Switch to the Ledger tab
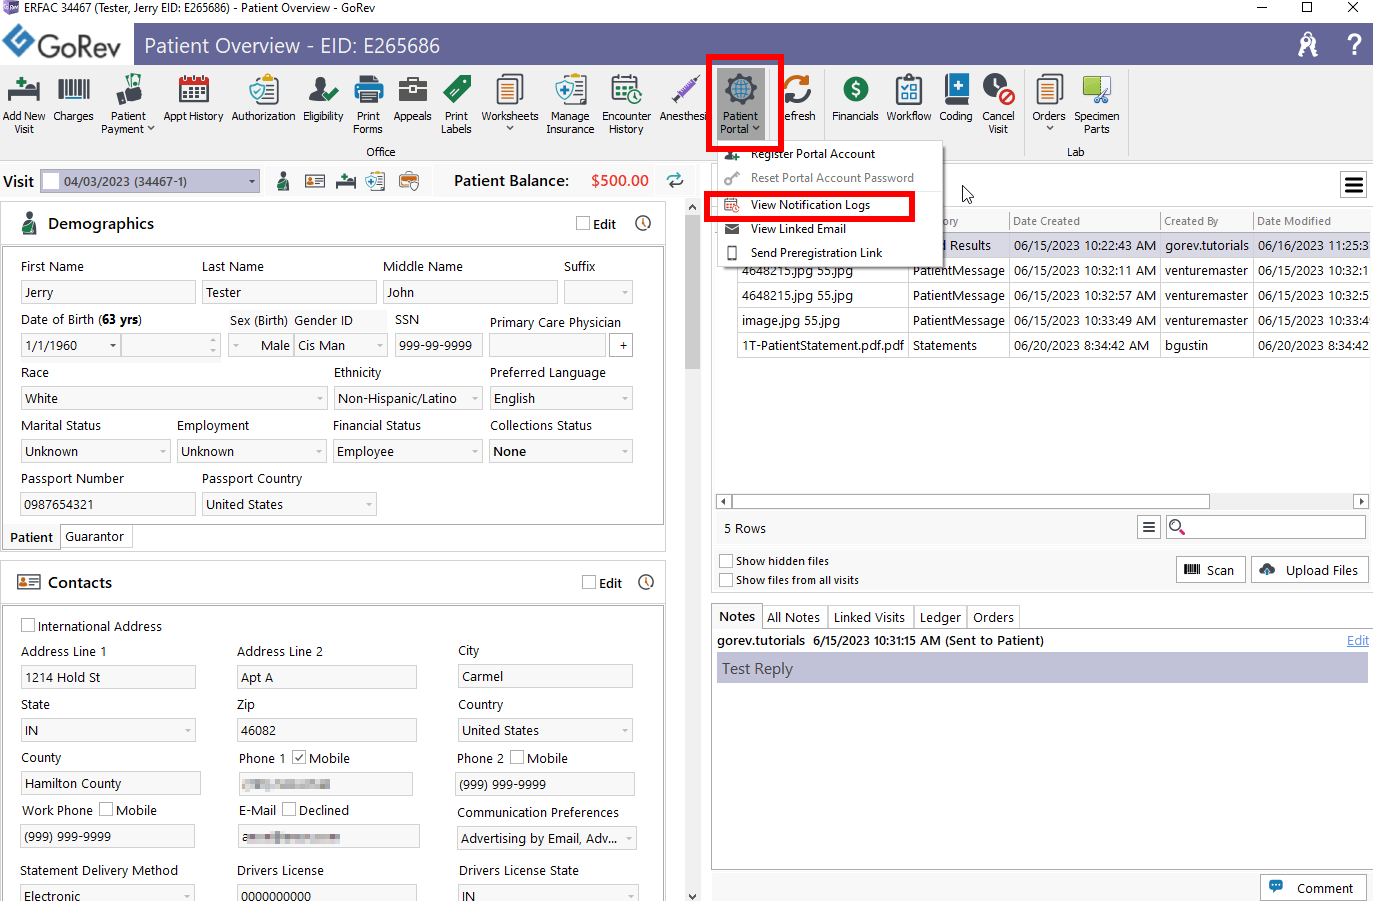The image size is (1373, 901). click(940, 617)
